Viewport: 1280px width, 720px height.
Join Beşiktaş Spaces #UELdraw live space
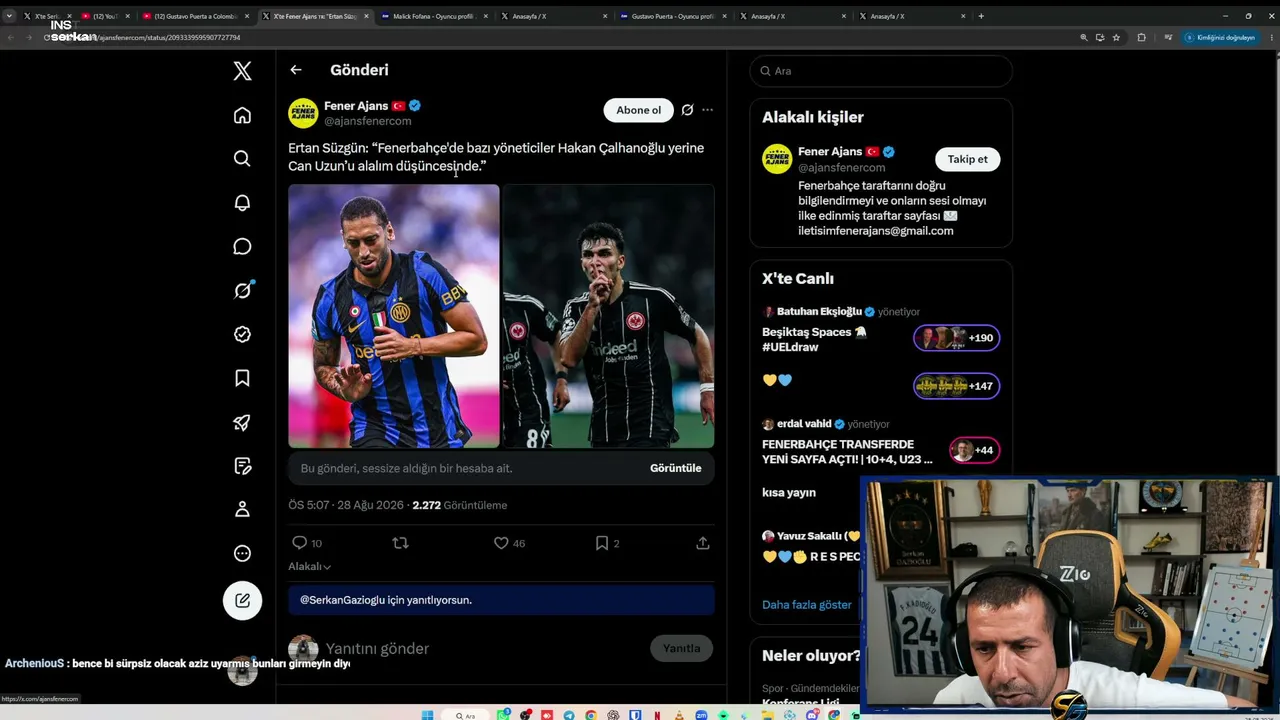814,339
